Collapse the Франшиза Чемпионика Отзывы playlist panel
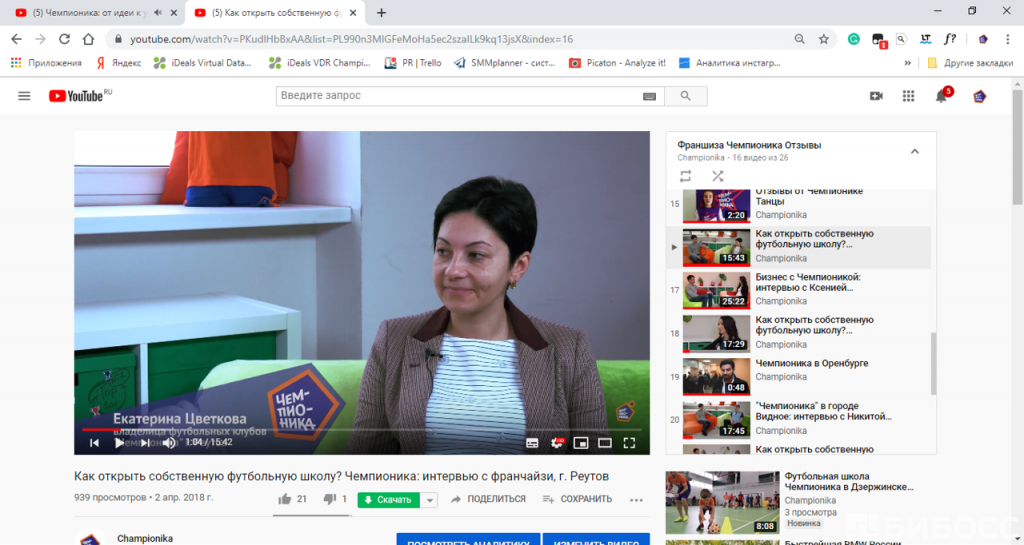This screenshot has width=1024, height=545. pos(914,151)
